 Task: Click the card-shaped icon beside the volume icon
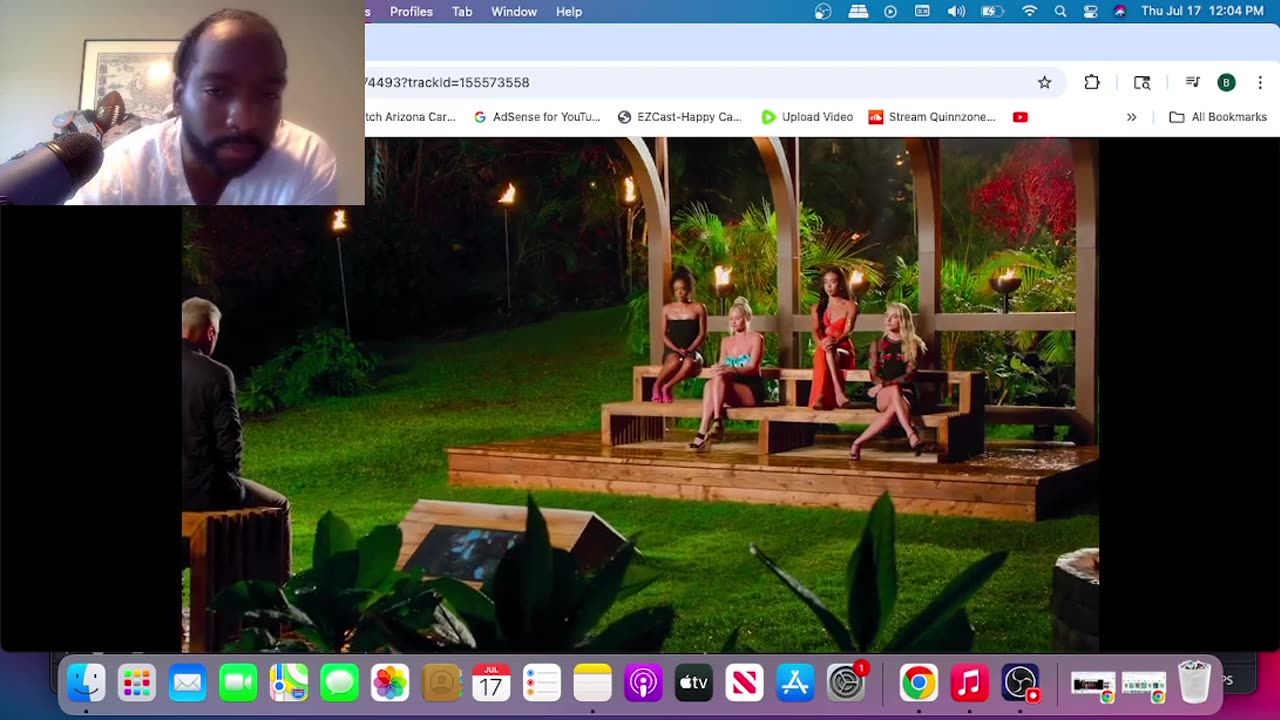tap(923, 12)
